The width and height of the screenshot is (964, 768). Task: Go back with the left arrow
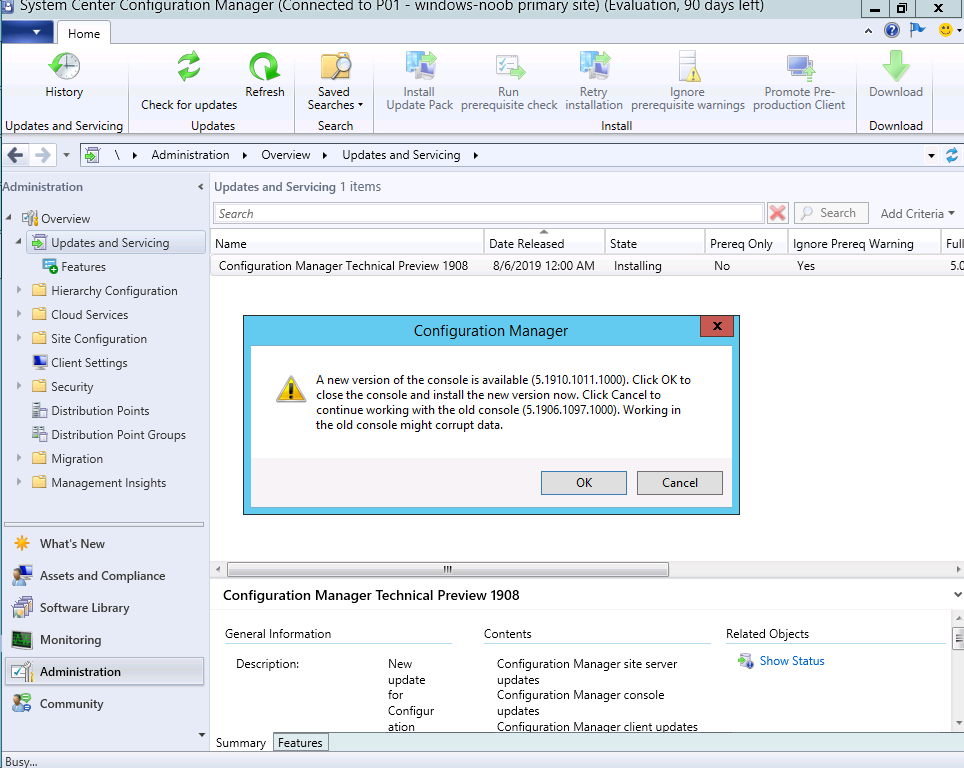point(15,155)
